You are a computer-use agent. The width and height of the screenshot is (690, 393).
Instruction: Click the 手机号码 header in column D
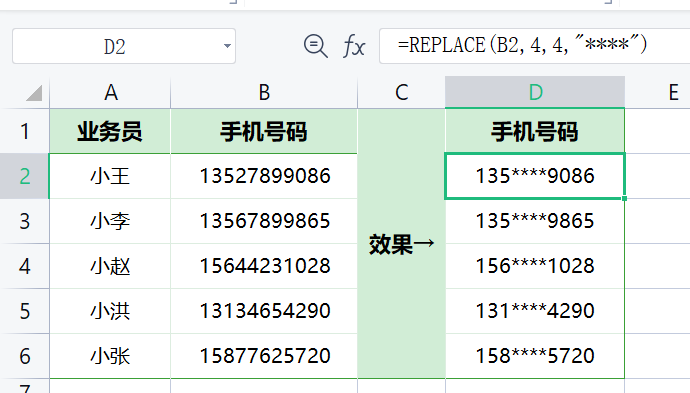click(535, 131)
